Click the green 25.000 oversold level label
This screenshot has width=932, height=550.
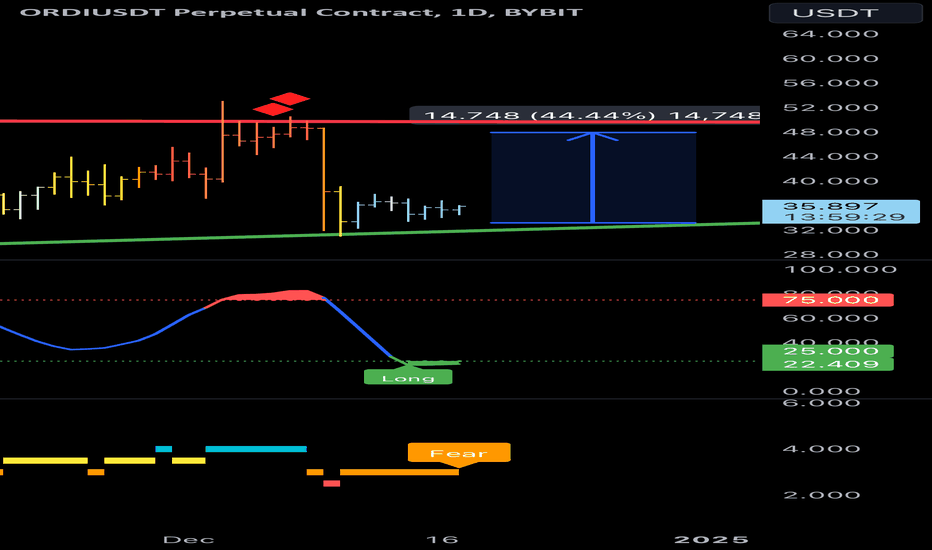click(x=827, y=351)
